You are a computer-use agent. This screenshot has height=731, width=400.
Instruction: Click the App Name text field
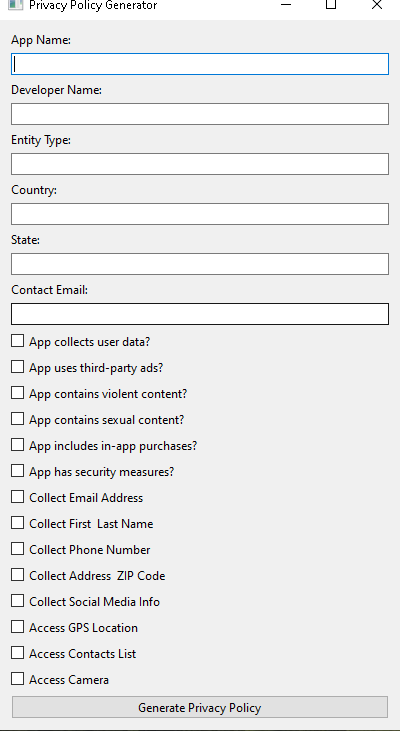click(x=200, y=64)
